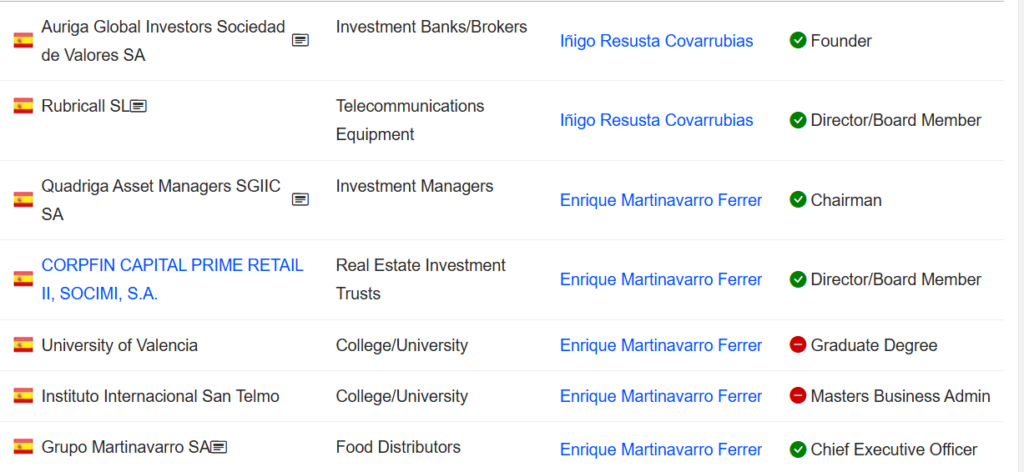Click the Spain flag next to University of Valencia

tap(24, 345)
